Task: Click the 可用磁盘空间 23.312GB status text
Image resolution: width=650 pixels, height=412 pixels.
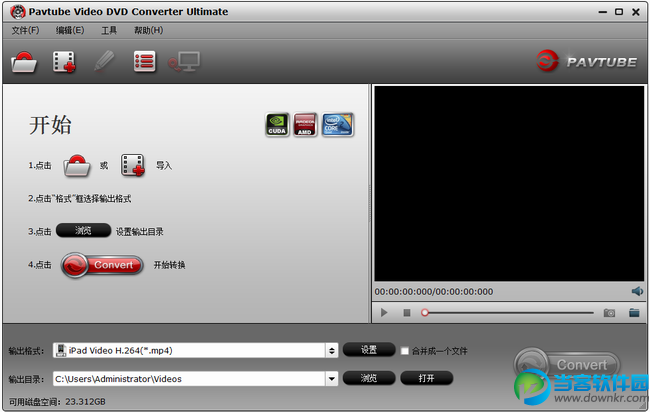Action: pos(57,402)
